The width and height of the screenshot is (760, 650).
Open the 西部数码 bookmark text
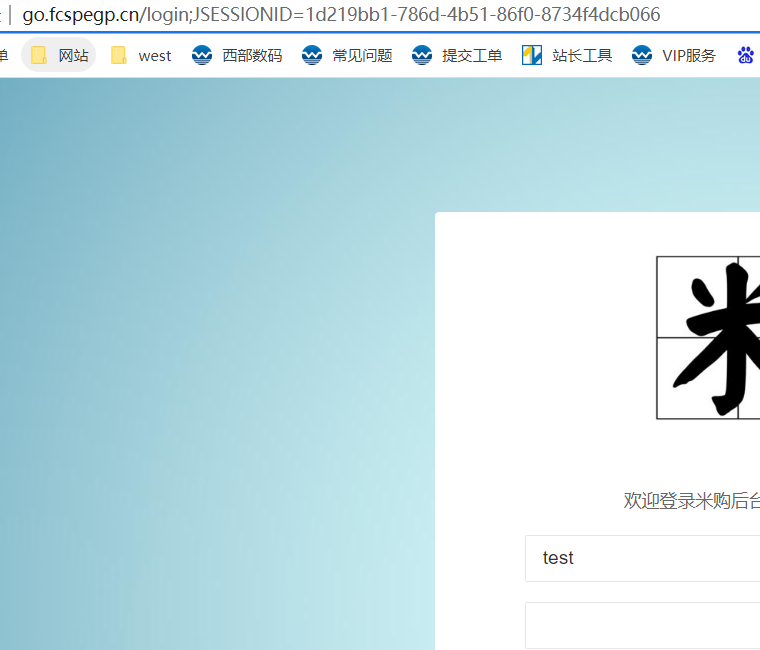[252, 55]
